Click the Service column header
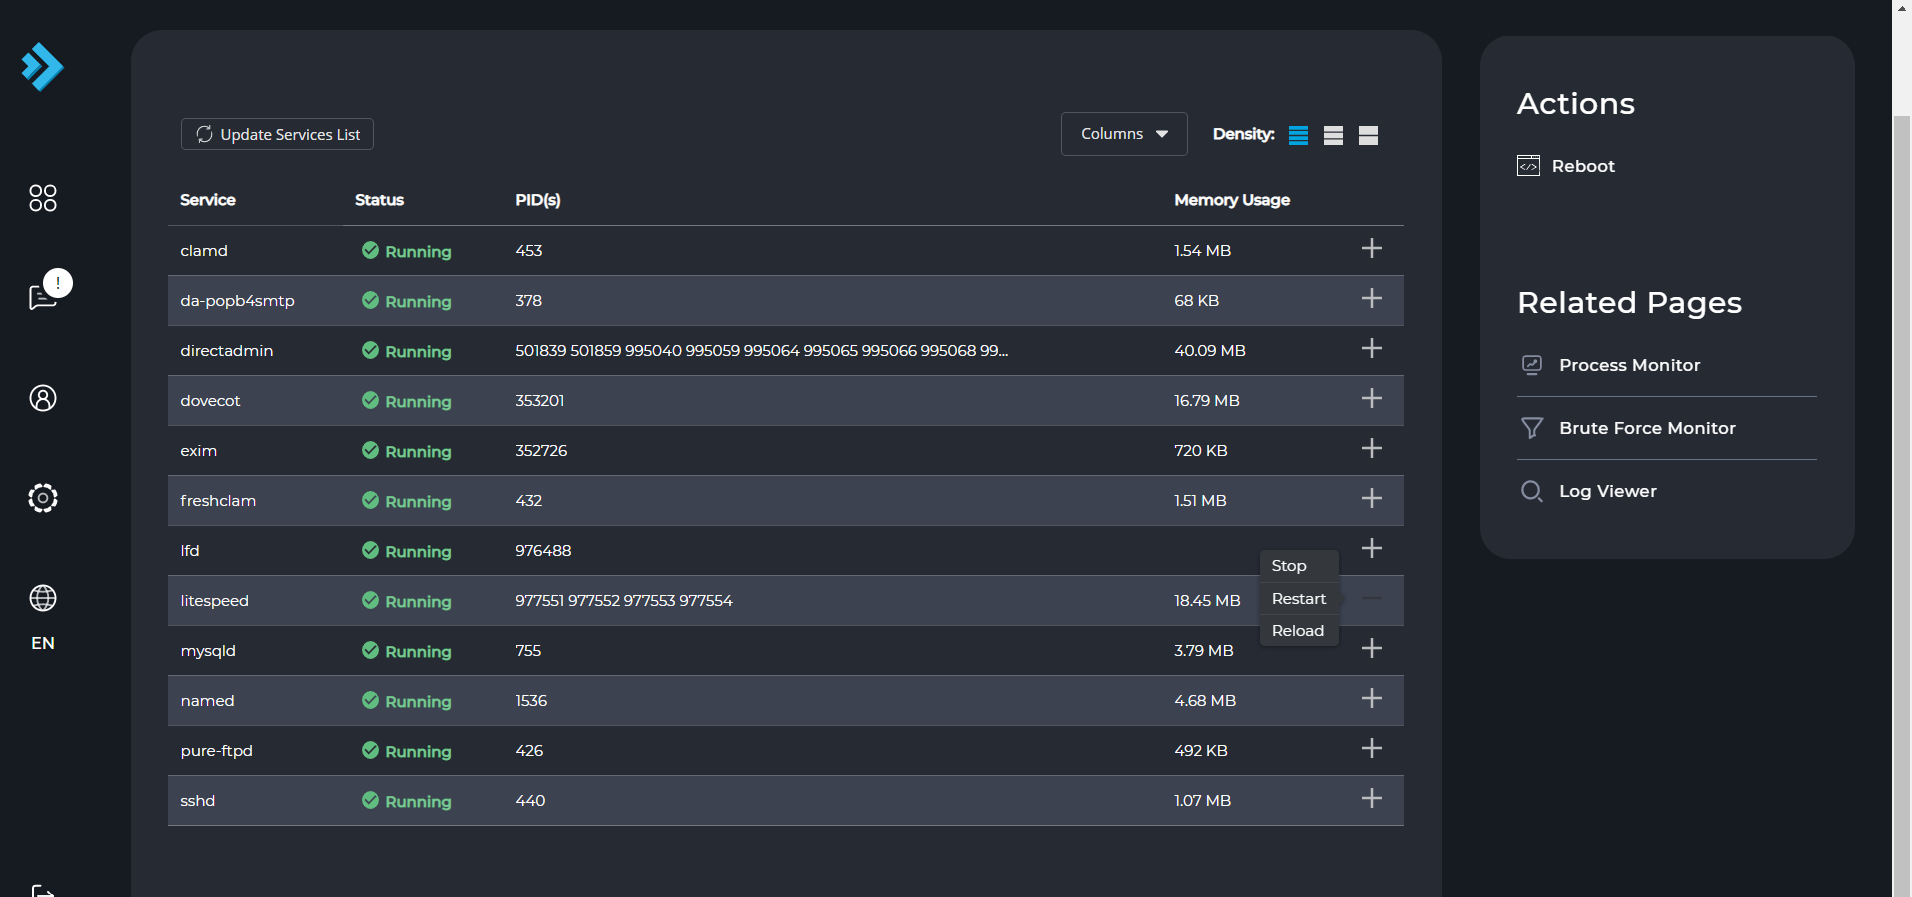Viewport: 1912px width, 897px height. 208,200
